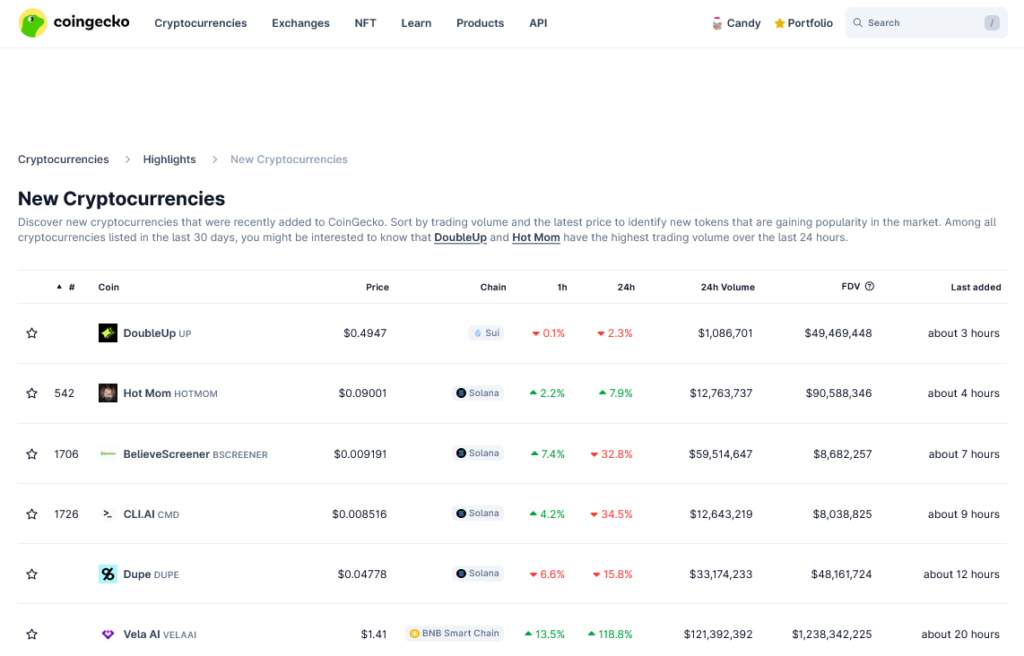Click the Solana badge in Dupe row
Image resolution: width=1024 pixels, height=656 pixels.
[x=477, y=573]
